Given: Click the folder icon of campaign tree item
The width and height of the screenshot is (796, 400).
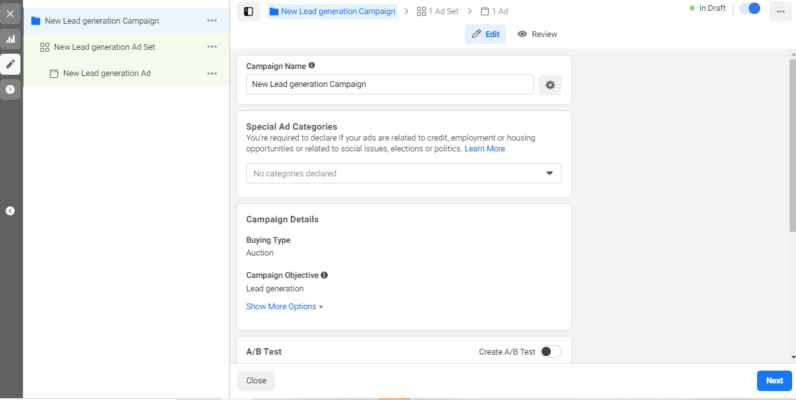Looking at the screenshot, I should 36,21.
